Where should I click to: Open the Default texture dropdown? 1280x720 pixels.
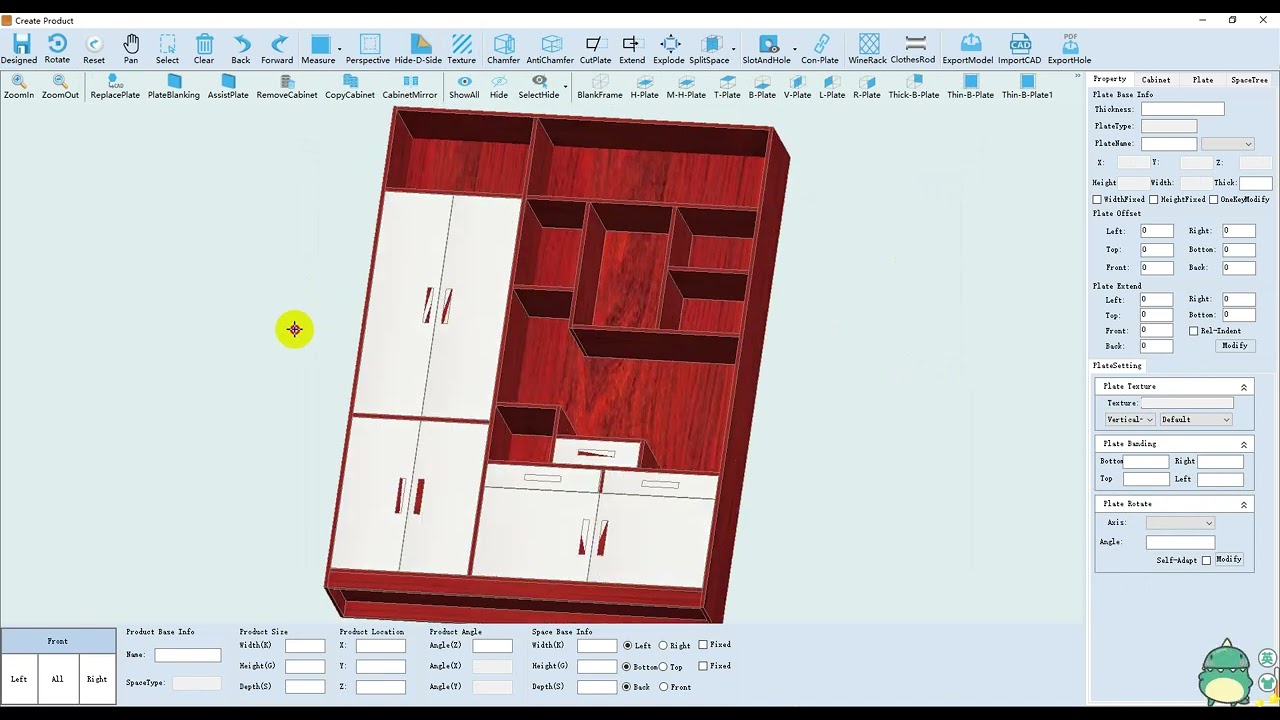(1196, 420)
